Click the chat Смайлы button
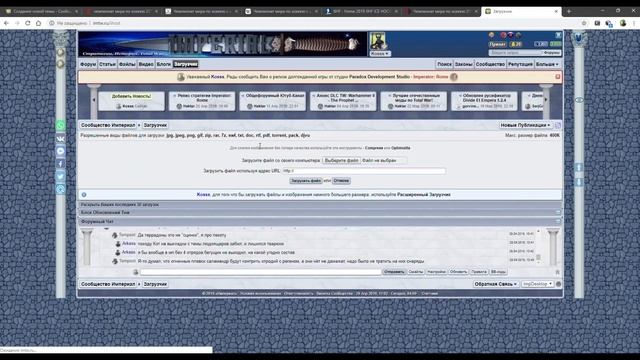This screenshot has height=360, width=640. (416, 272)
